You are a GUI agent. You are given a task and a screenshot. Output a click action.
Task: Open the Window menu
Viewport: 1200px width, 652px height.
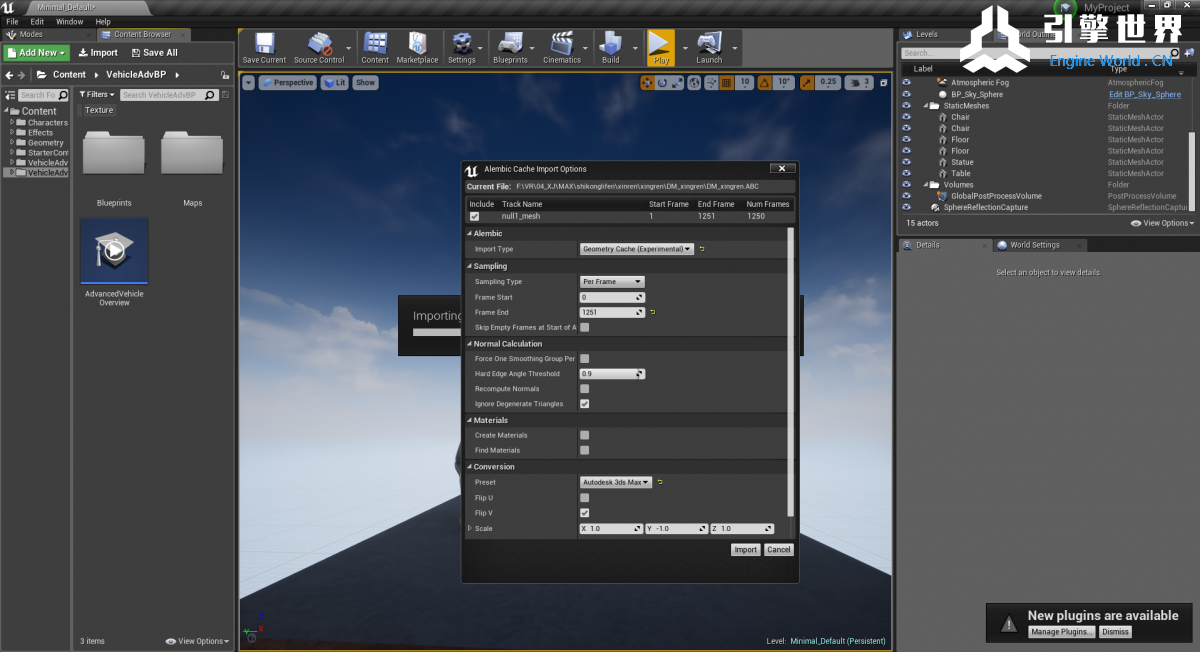[69, 21]
